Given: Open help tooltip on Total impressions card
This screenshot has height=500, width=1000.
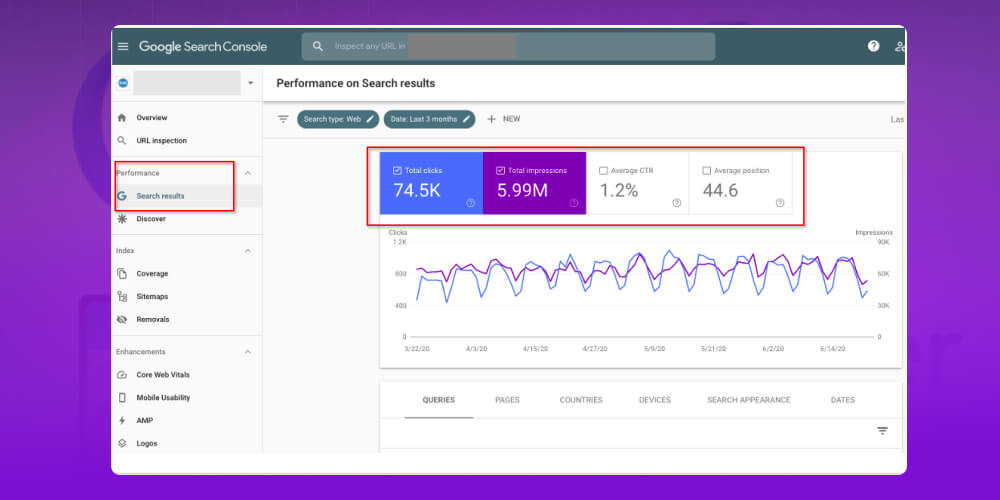Looking at the screenshot, I should 573,203.
